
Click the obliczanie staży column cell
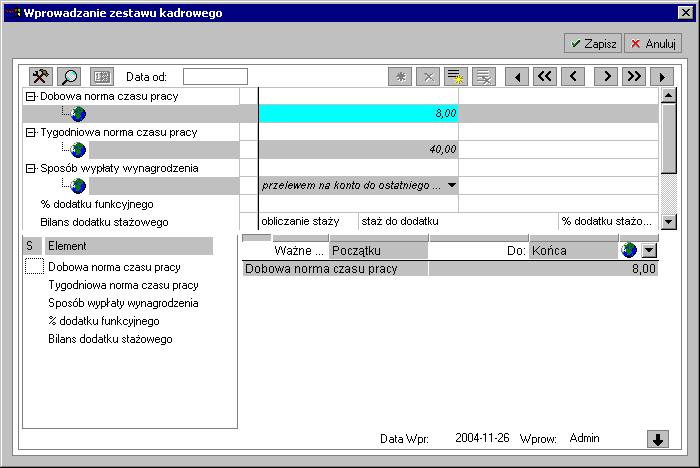(308, 221)
